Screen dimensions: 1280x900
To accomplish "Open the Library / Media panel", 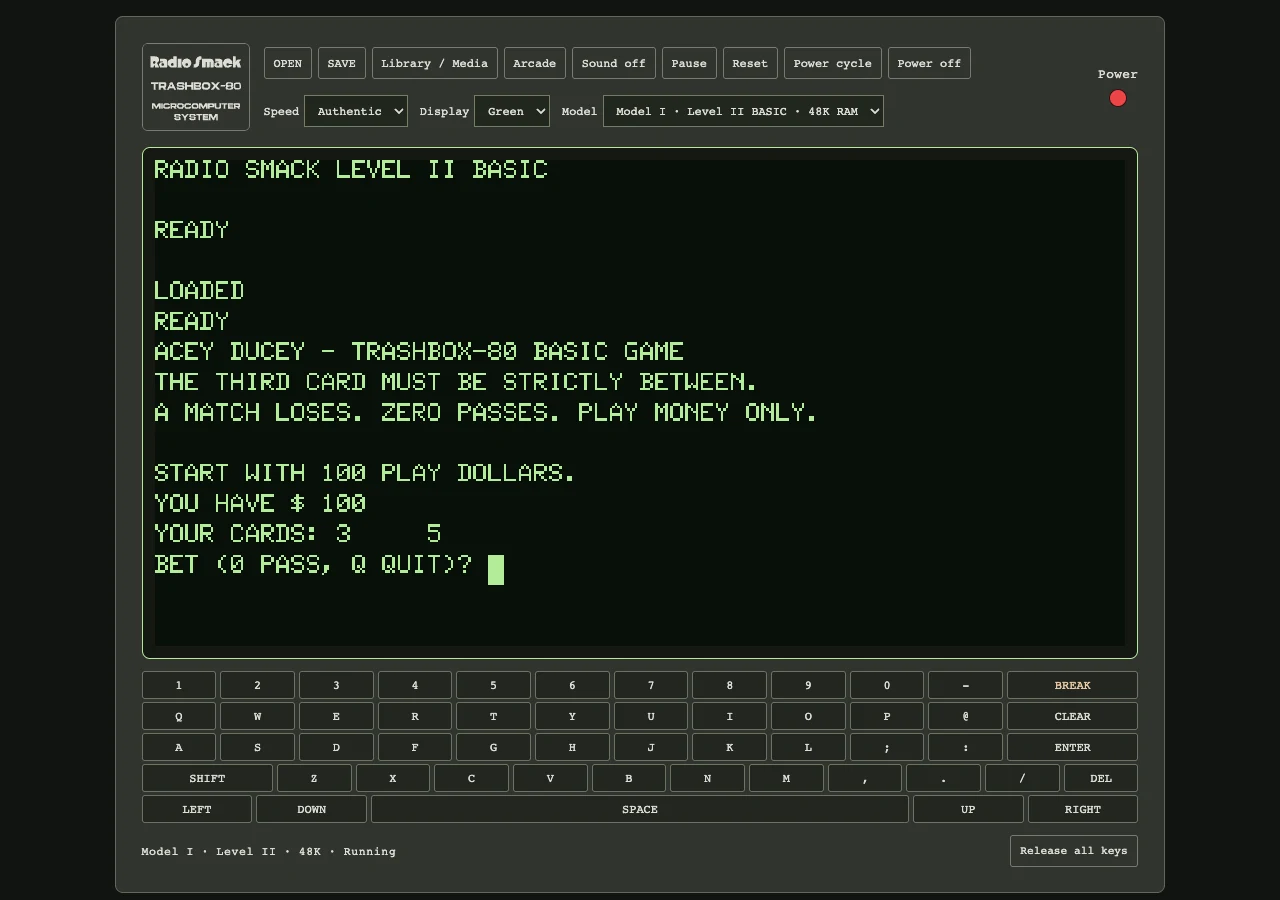I will point(435,63).
